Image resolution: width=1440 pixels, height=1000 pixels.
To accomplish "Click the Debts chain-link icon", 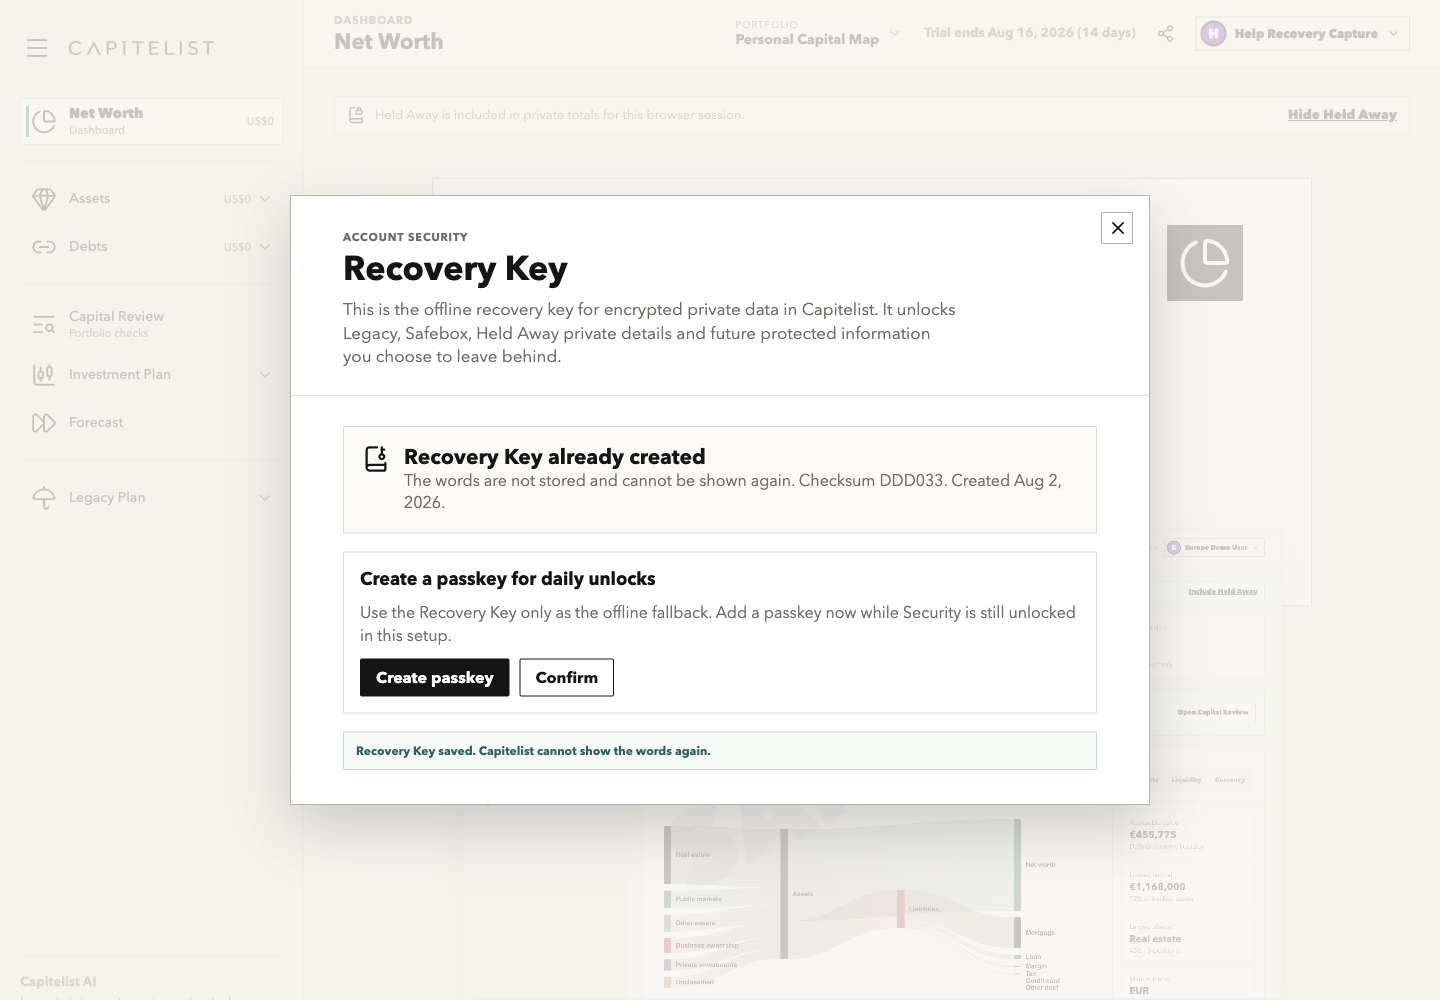I will 44,247.
